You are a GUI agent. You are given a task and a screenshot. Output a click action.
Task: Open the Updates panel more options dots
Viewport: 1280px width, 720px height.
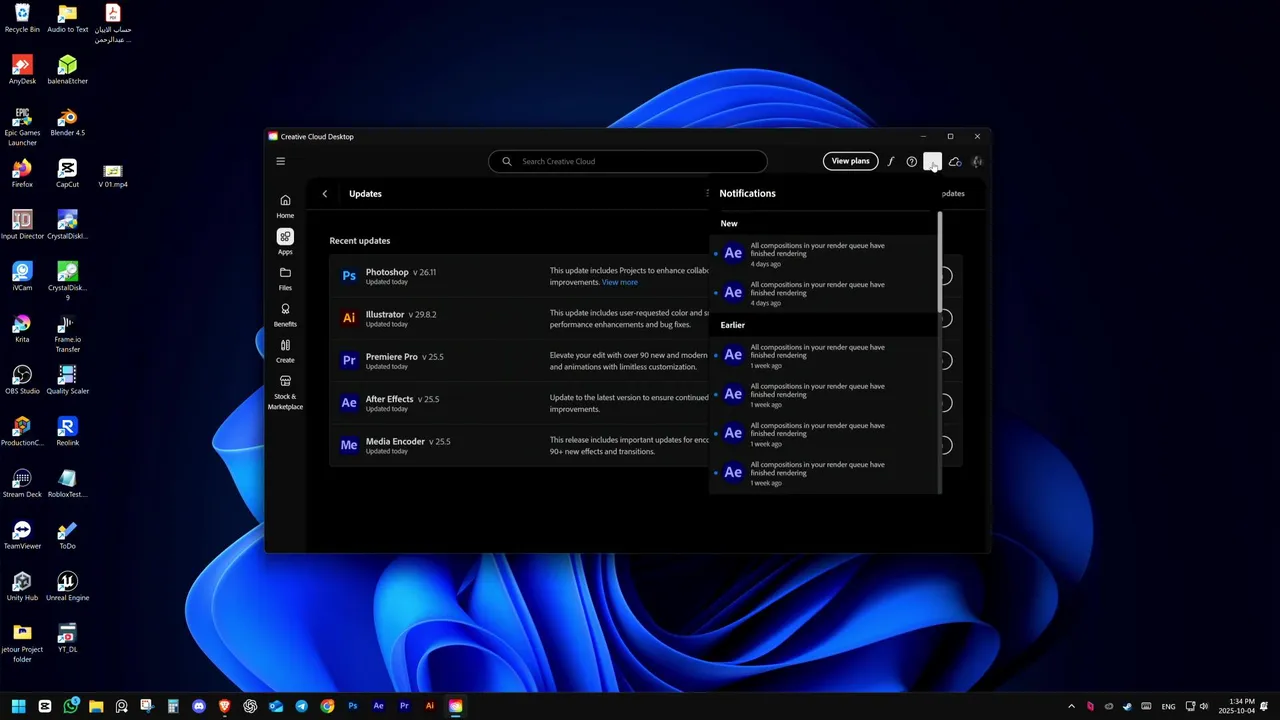click(707, 194)
